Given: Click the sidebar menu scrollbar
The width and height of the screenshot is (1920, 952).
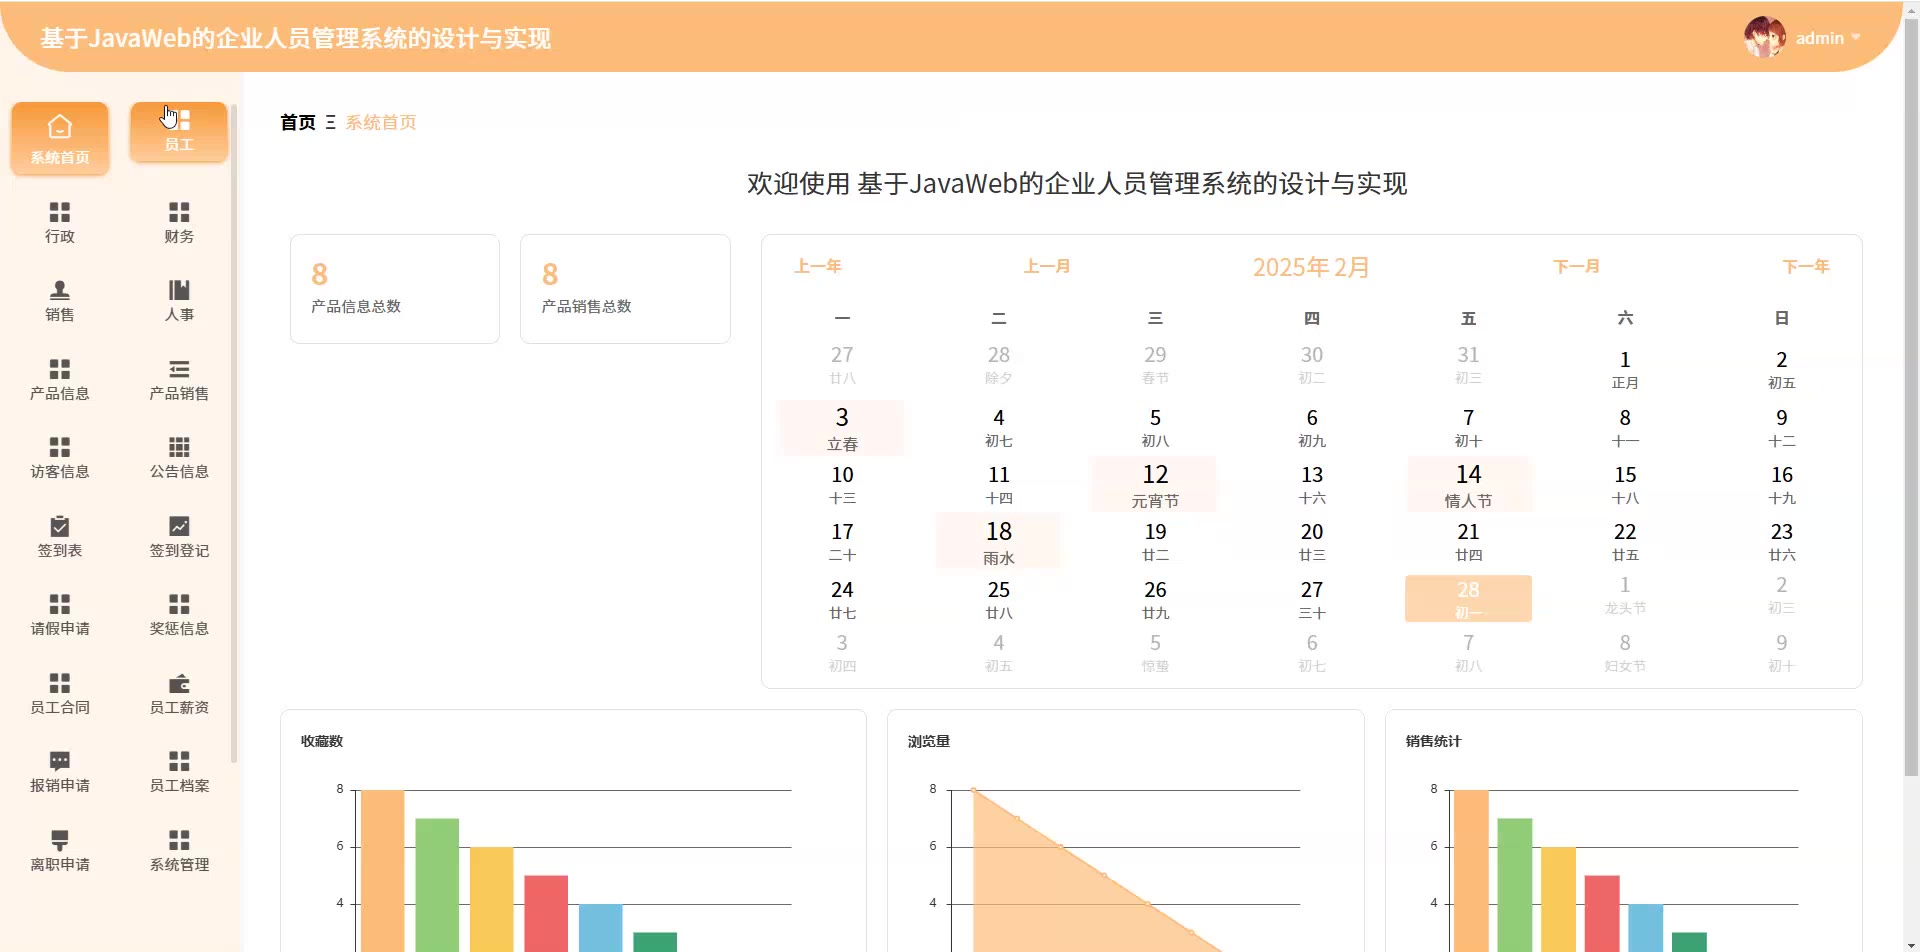Looking at the screenshot, I should click(234, 432).
